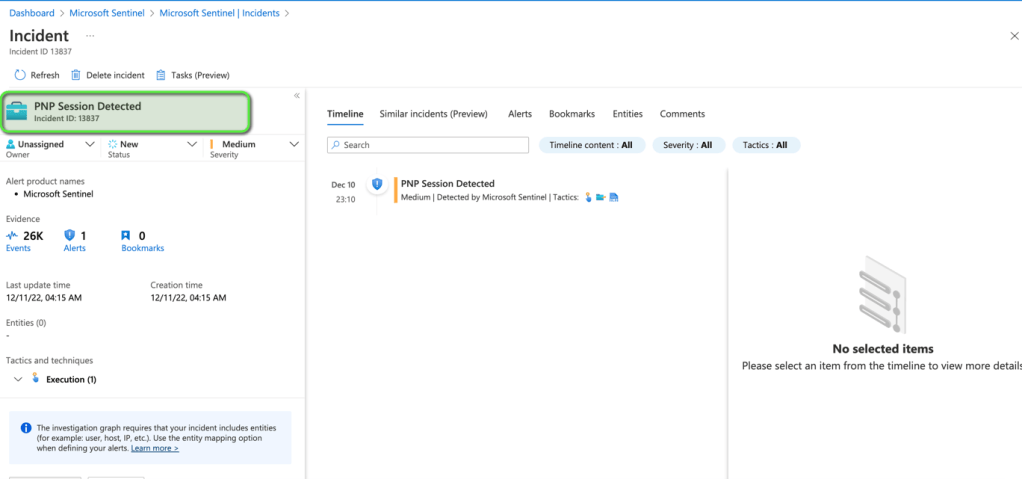The image size is (1022, 479).
Task: Click the magnifier icon in Search box
Action: click(336, 145)
